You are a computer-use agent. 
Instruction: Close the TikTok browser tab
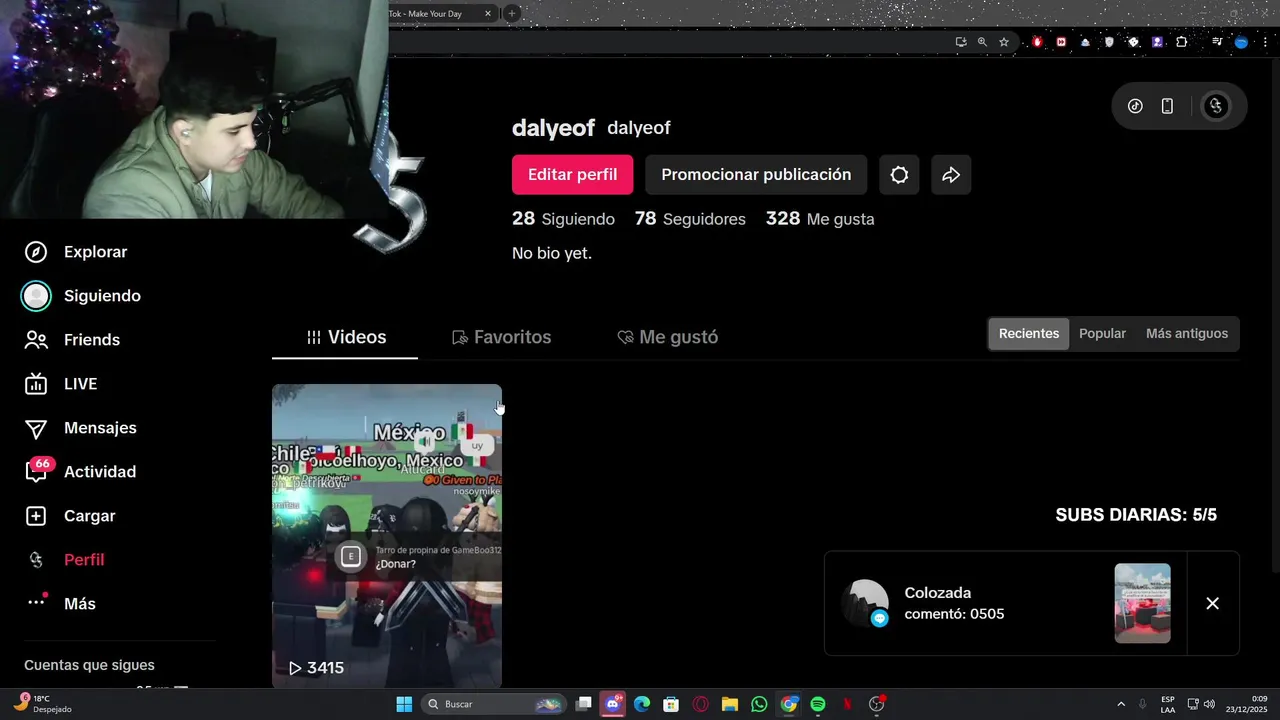pos(488,14)
